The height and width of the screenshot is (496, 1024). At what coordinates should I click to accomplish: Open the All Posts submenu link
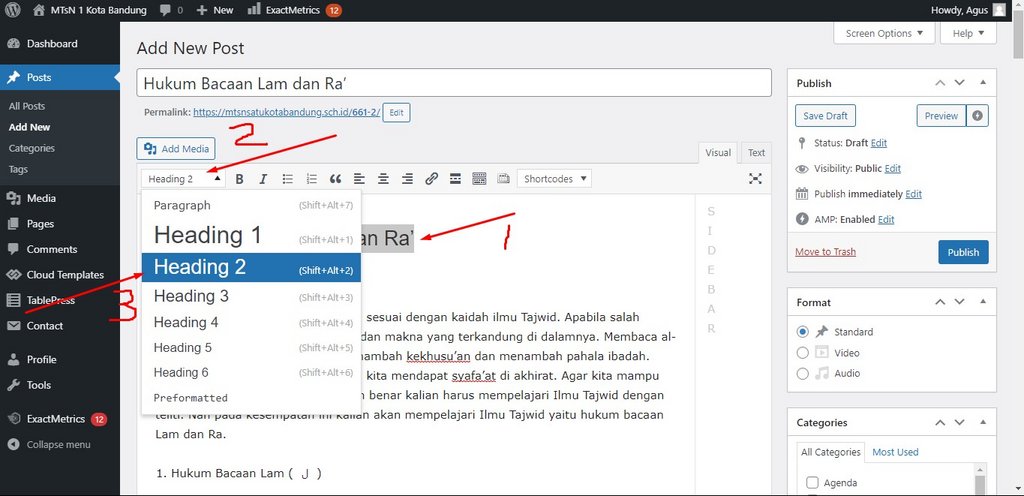27,106
